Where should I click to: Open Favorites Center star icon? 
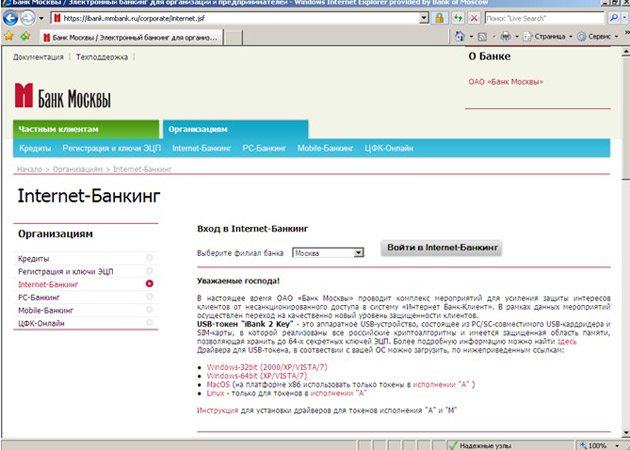tap(8, 36)
